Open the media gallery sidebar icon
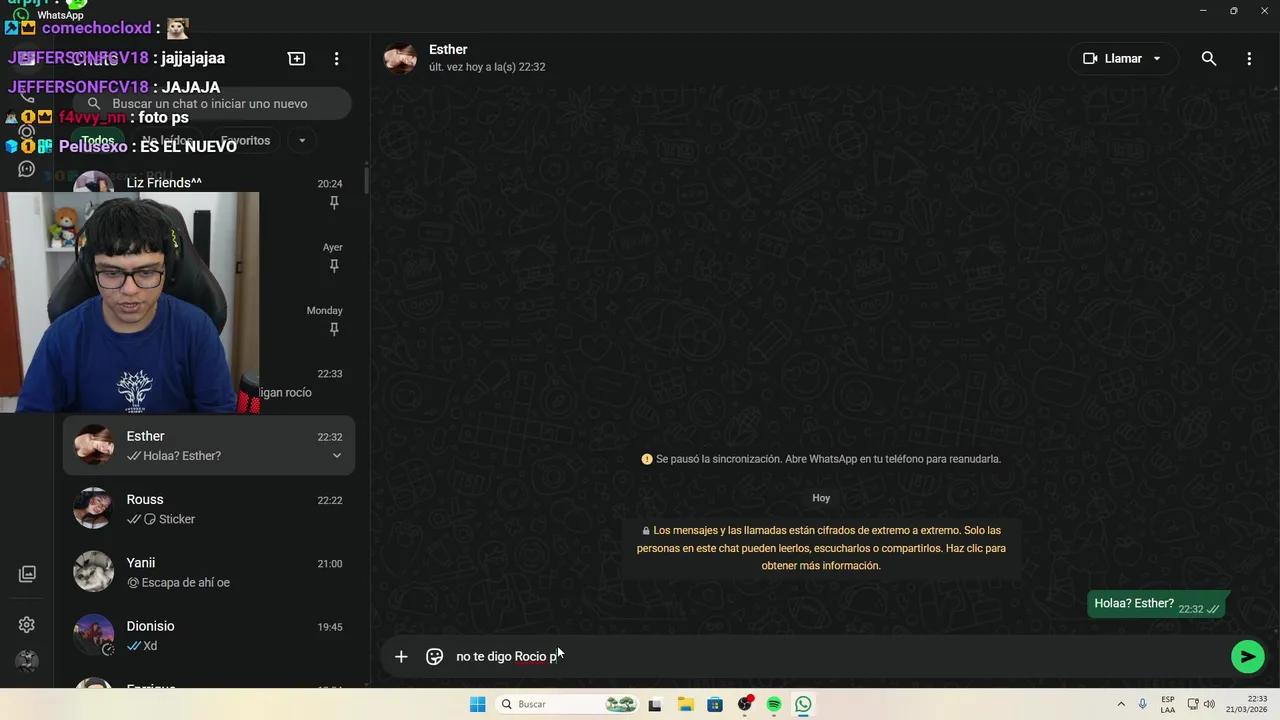 click(27, 574)
